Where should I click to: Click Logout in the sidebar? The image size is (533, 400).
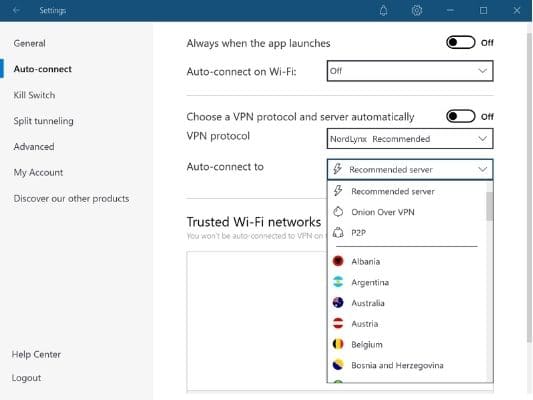pos(26,378)
